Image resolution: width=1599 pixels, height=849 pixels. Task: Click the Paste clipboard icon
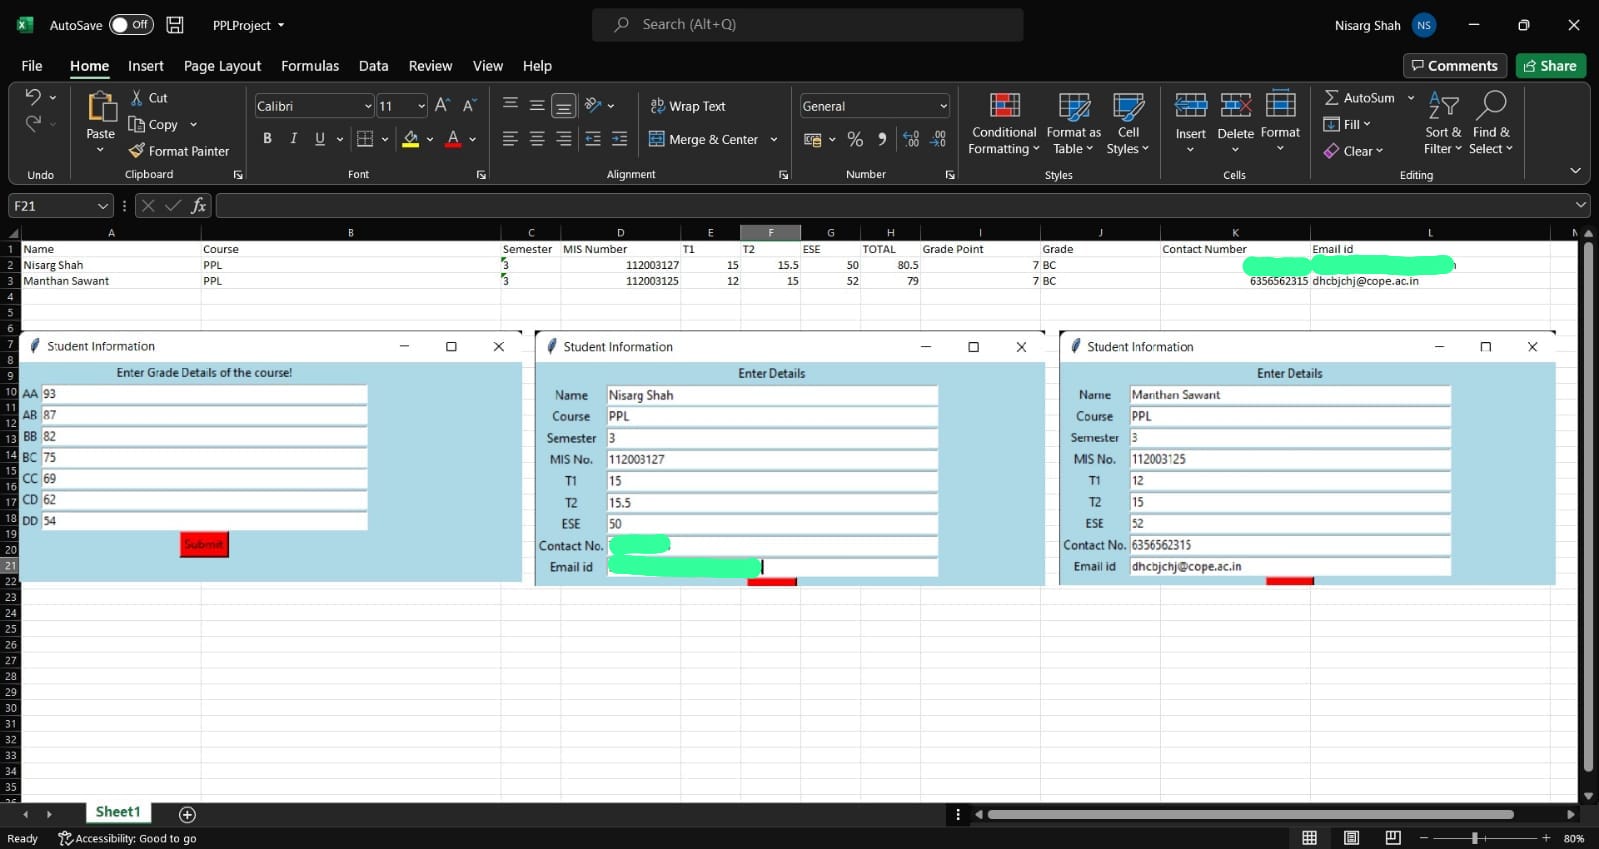pos(101,106)
